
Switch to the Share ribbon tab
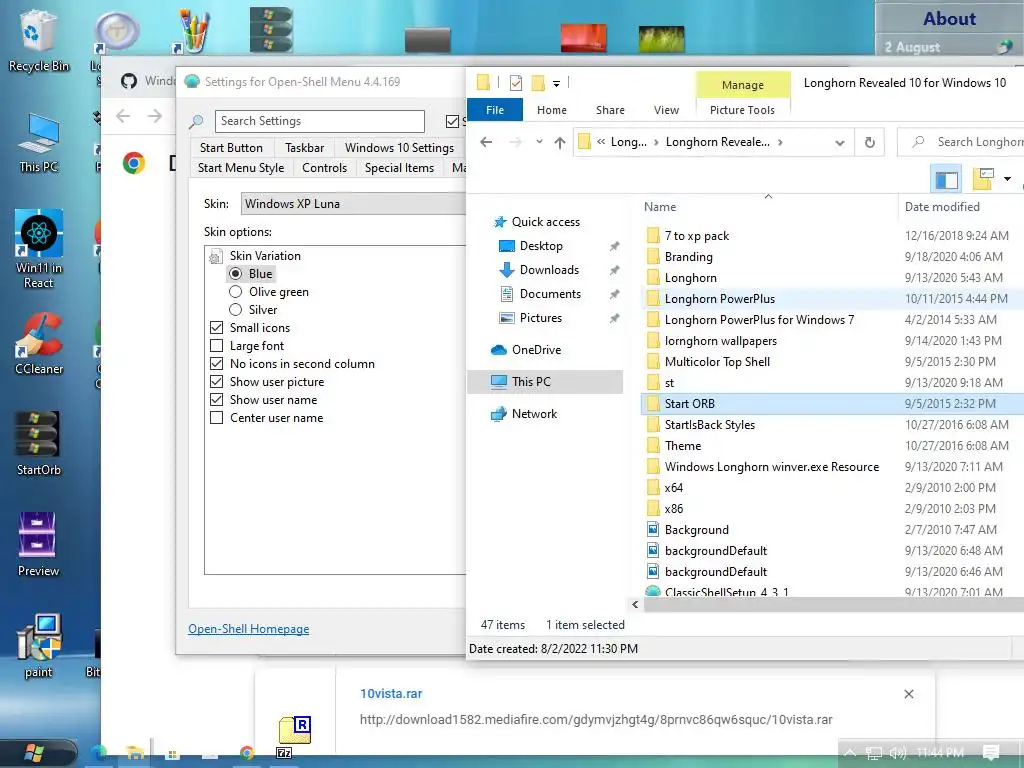point(610,110)
